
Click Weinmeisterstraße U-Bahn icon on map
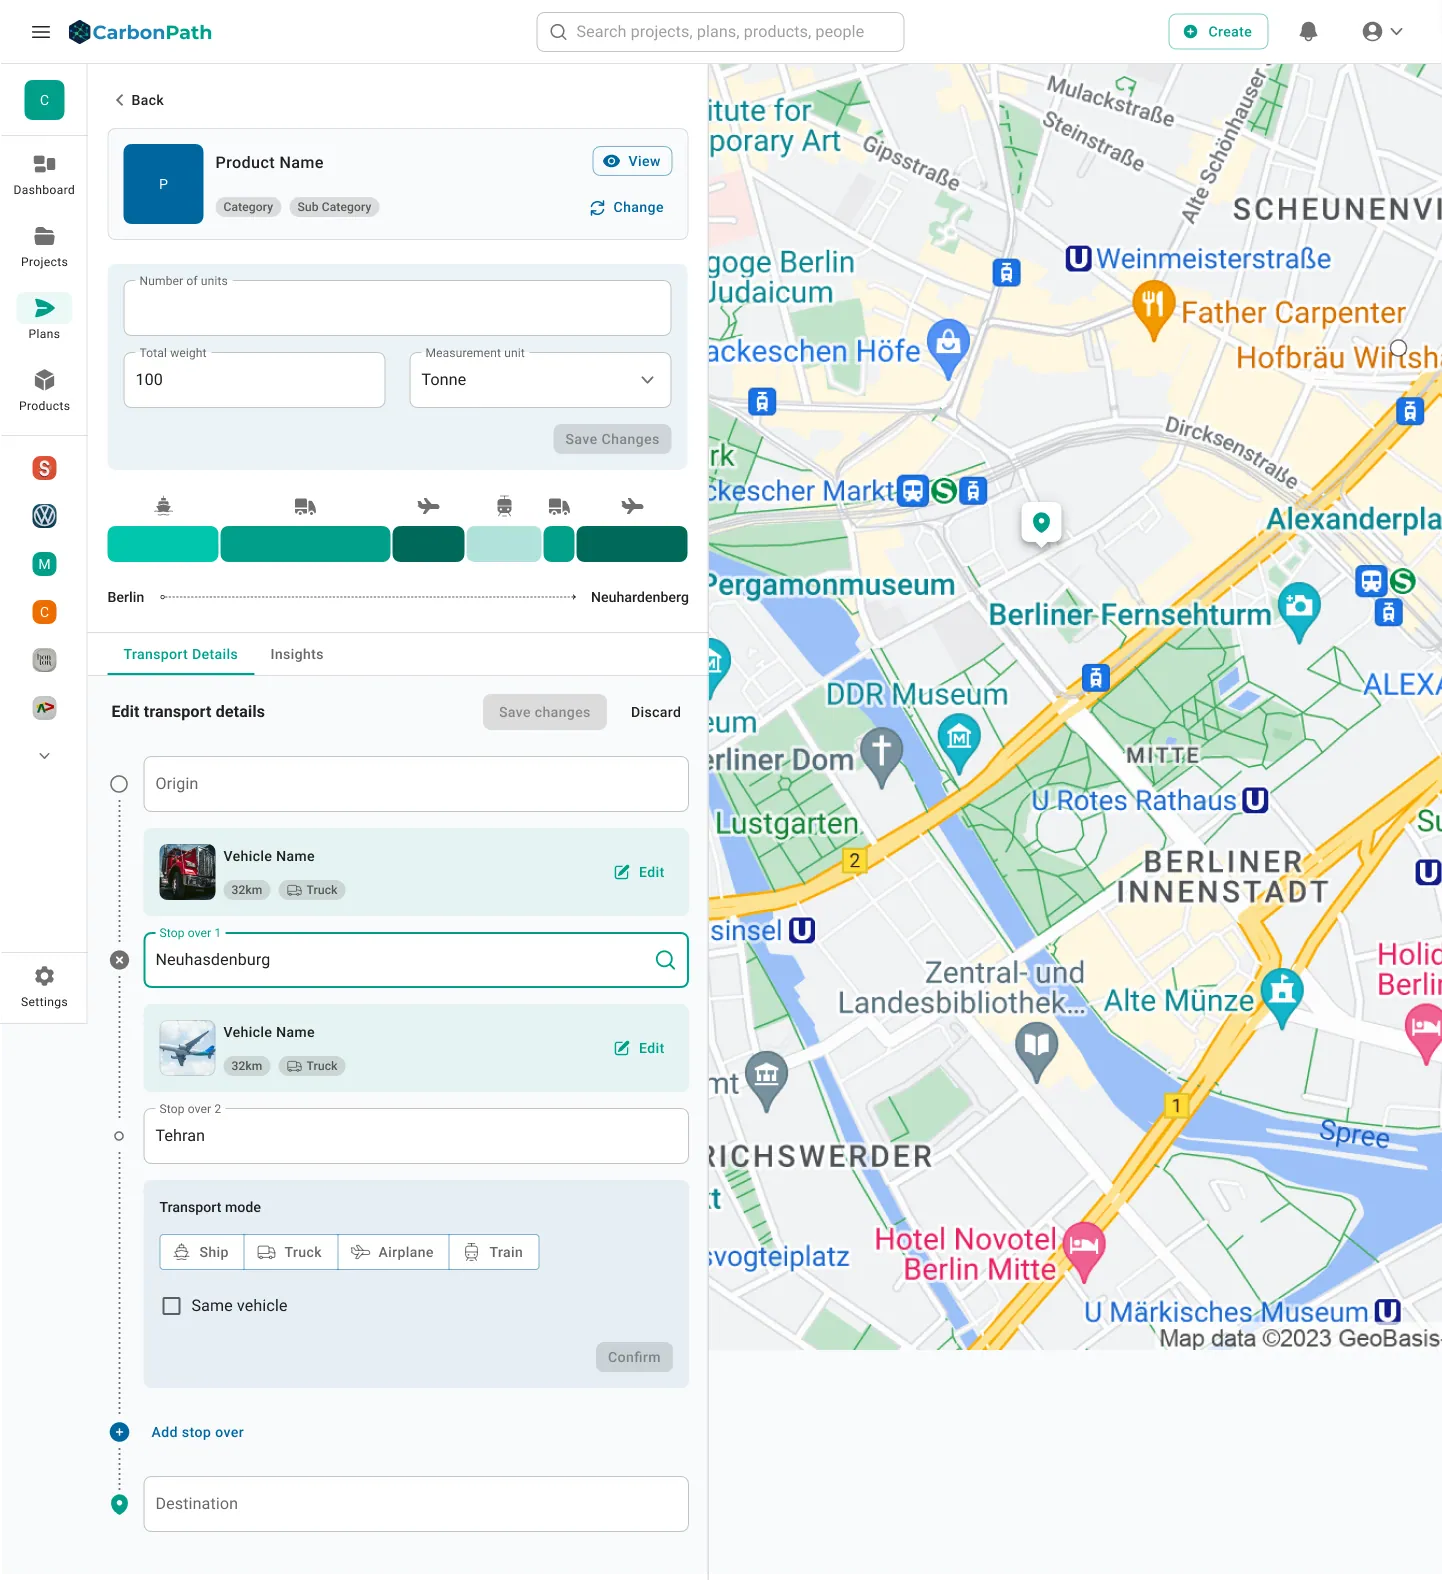(x=1078, y=259)
